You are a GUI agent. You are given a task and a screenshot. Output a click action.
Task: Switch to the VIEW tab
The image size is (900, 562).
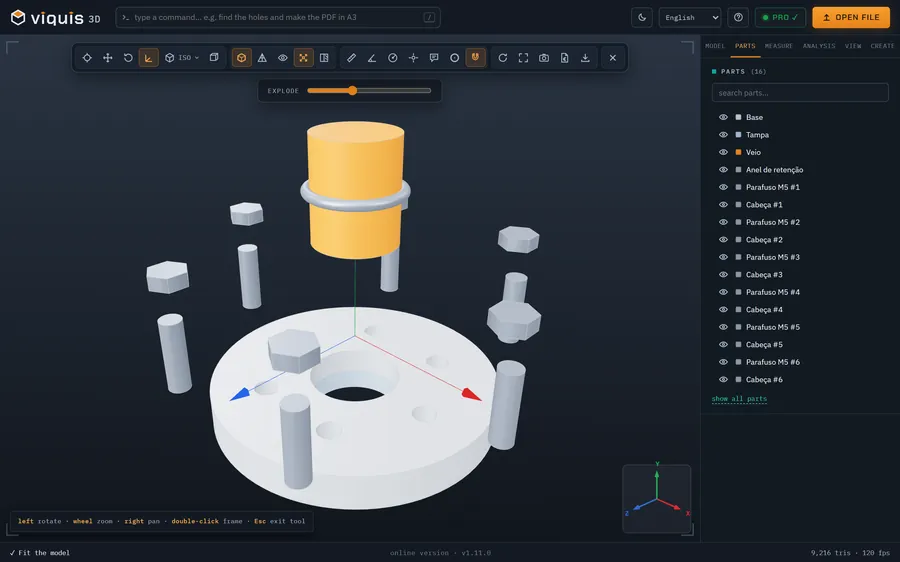click(x=853, y=46)
